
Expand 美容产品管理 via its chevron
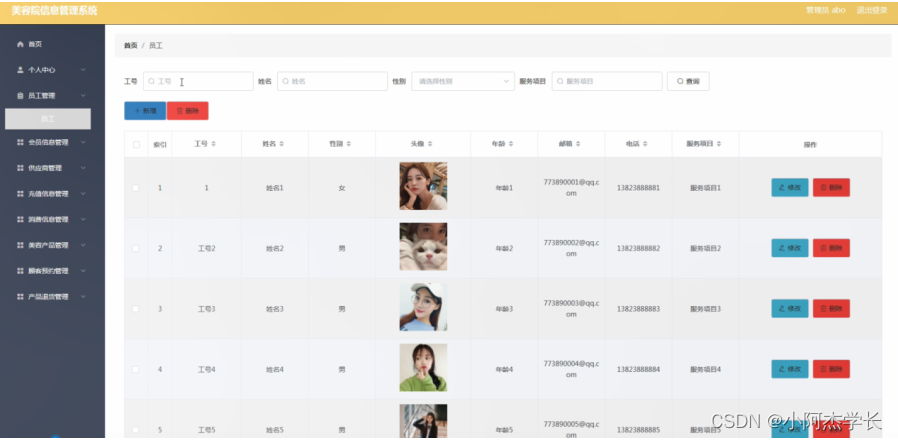(x=83, y=245)
